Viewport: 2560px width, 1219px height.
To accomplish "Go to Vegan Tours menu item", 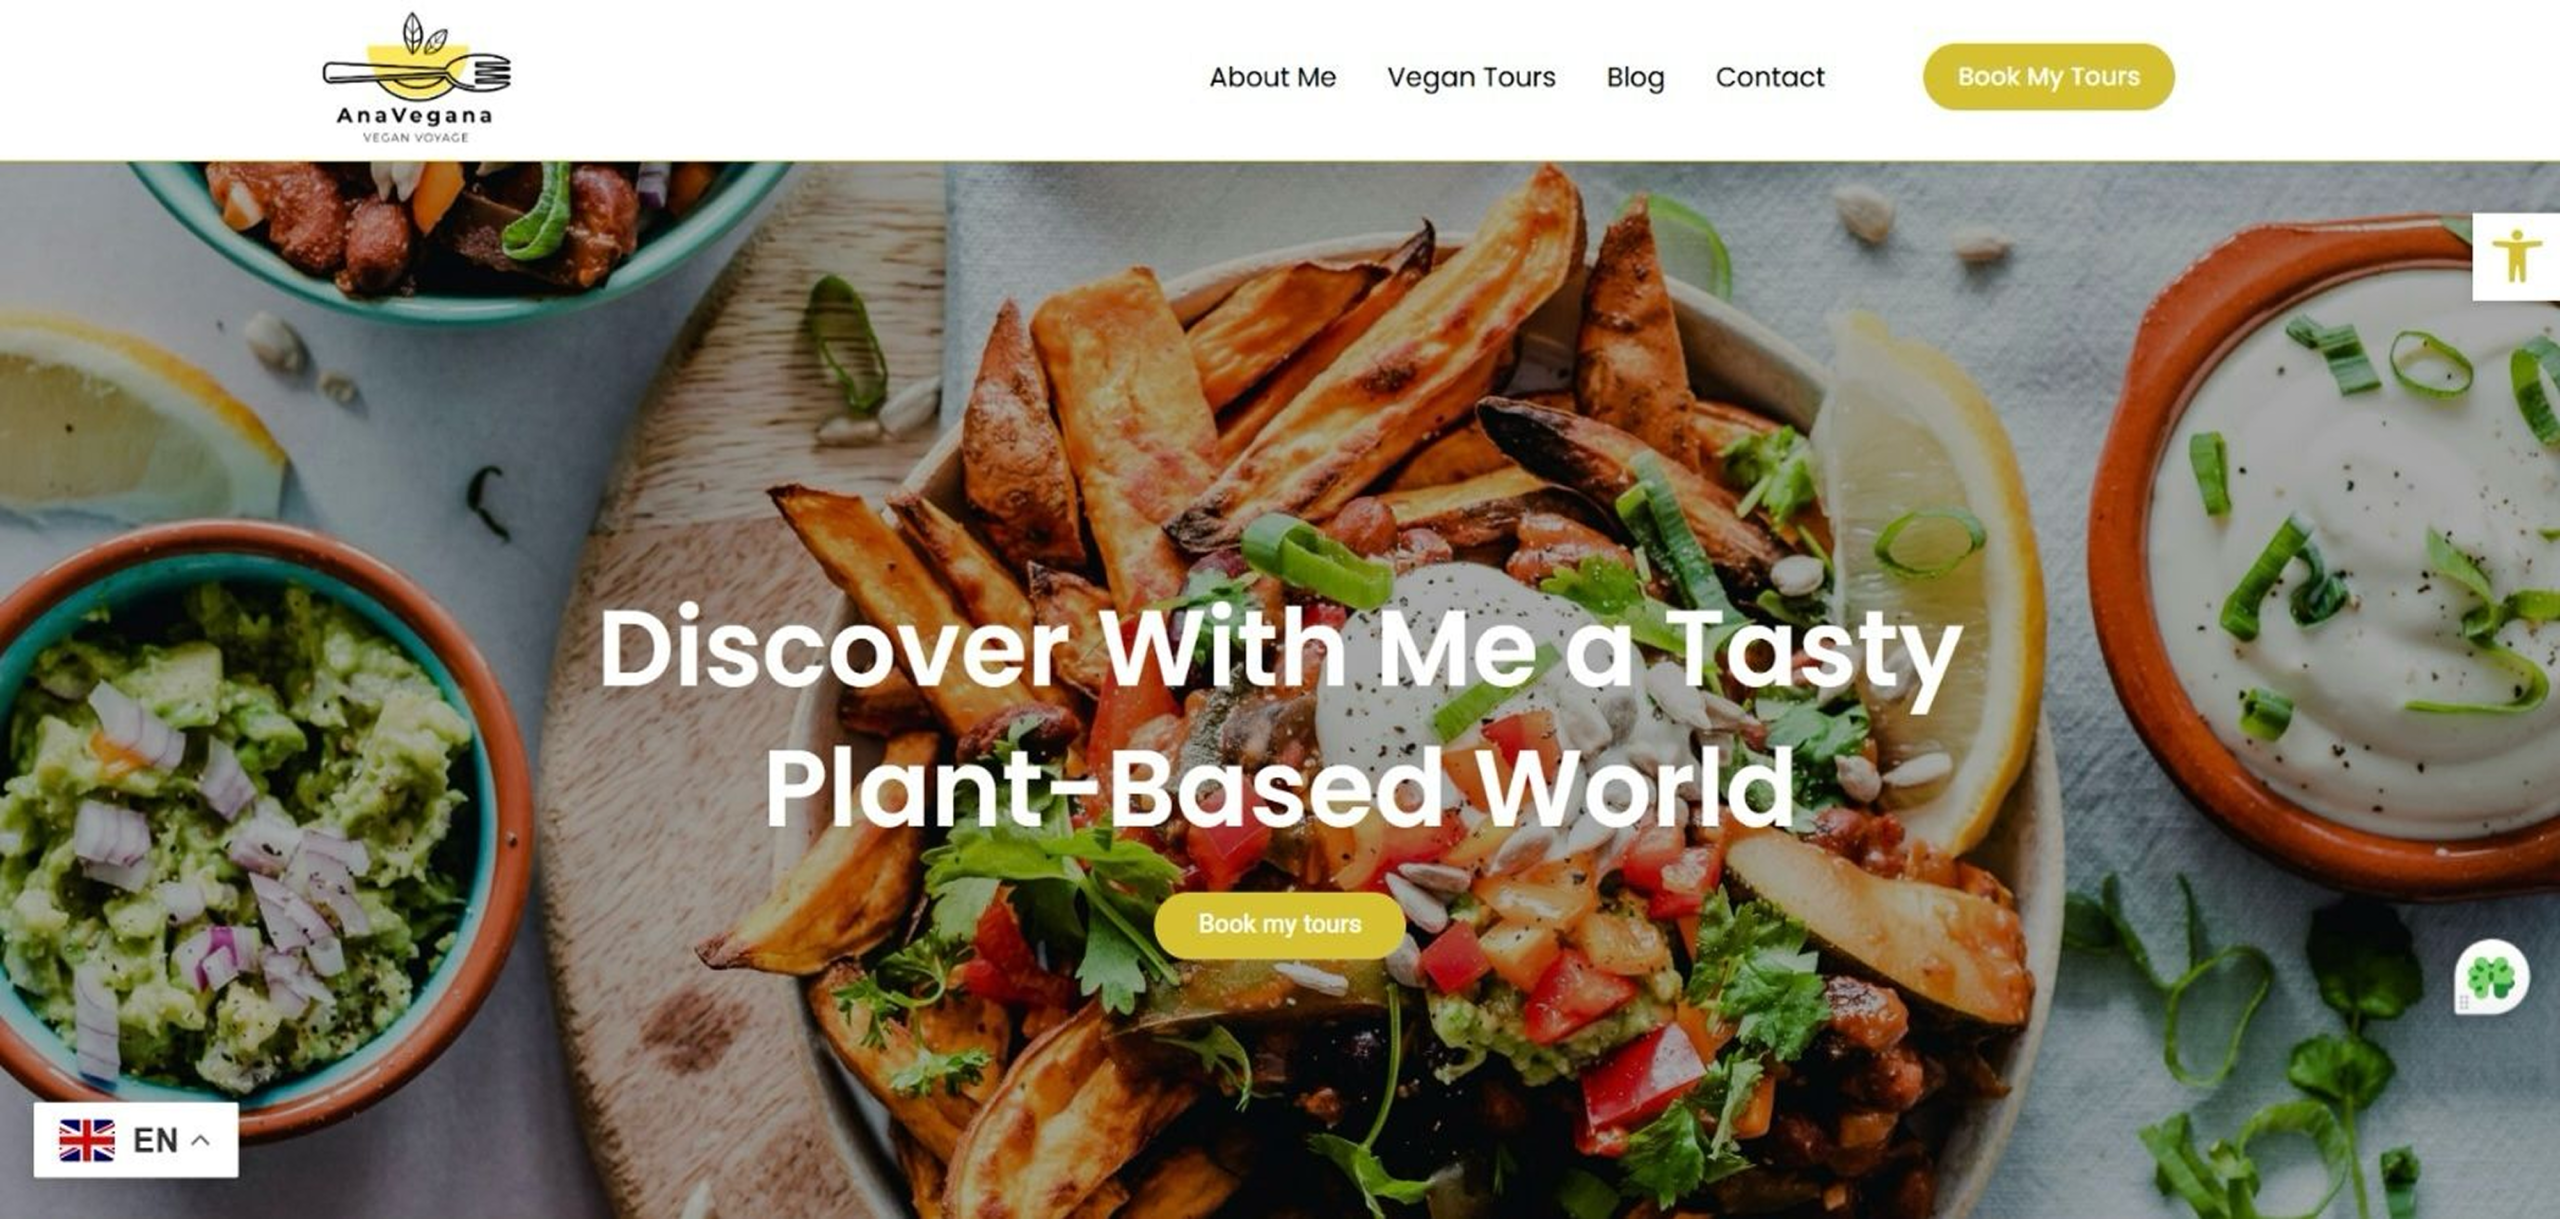I will coord(1471,77).
